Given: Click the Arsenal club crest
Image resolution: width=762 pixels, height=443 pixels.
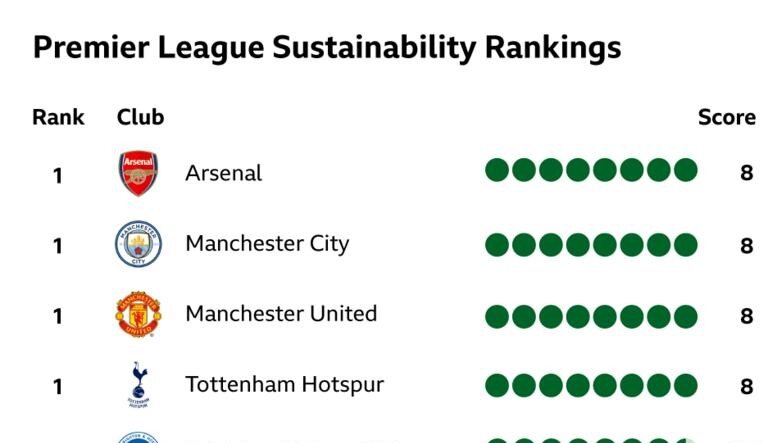Looking at the screenshot, I should click(x=139, y=173).
